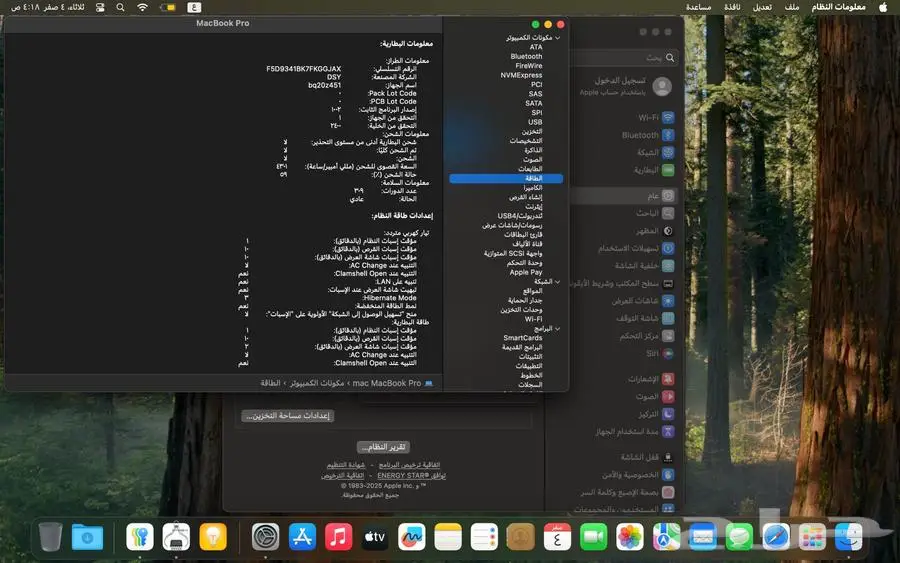Select الكاميرا in System Information sidebar

click(x=533, y=188)
